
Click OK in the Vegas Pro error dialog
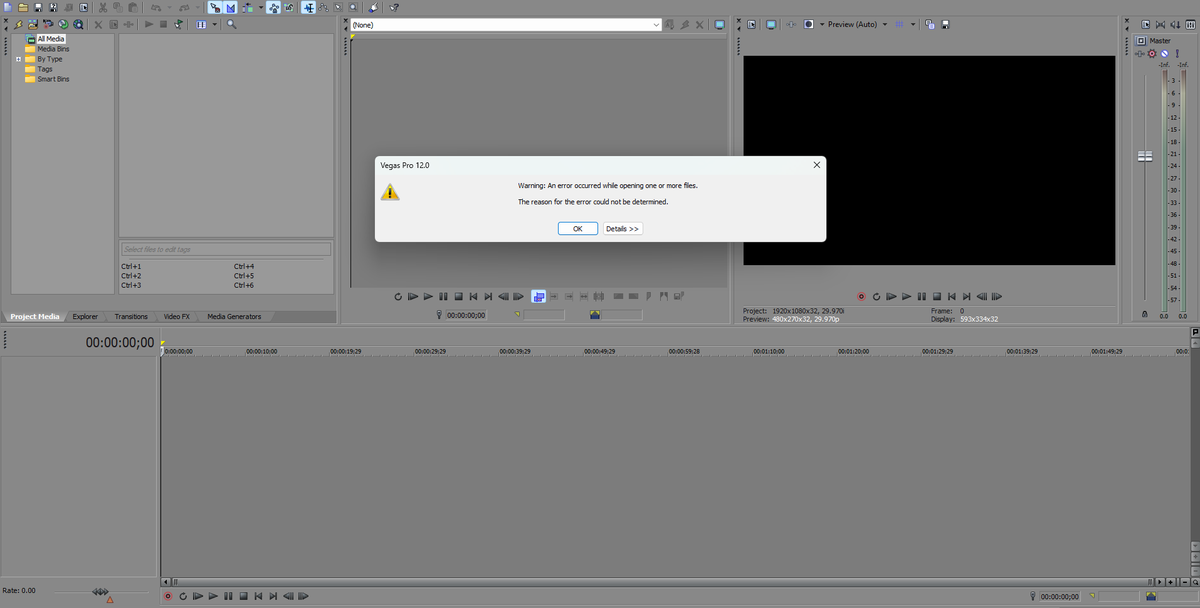(577, 229)
